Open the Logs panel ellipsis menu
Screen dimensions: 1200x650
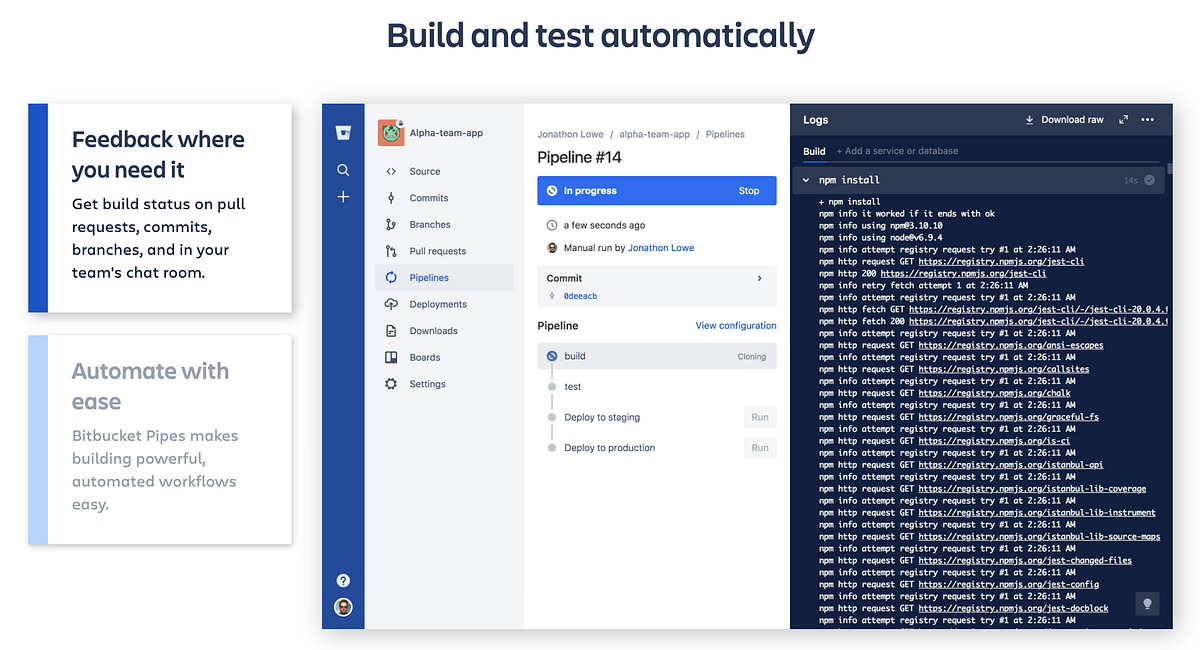pyautogui.click(x=1148, y=119)
